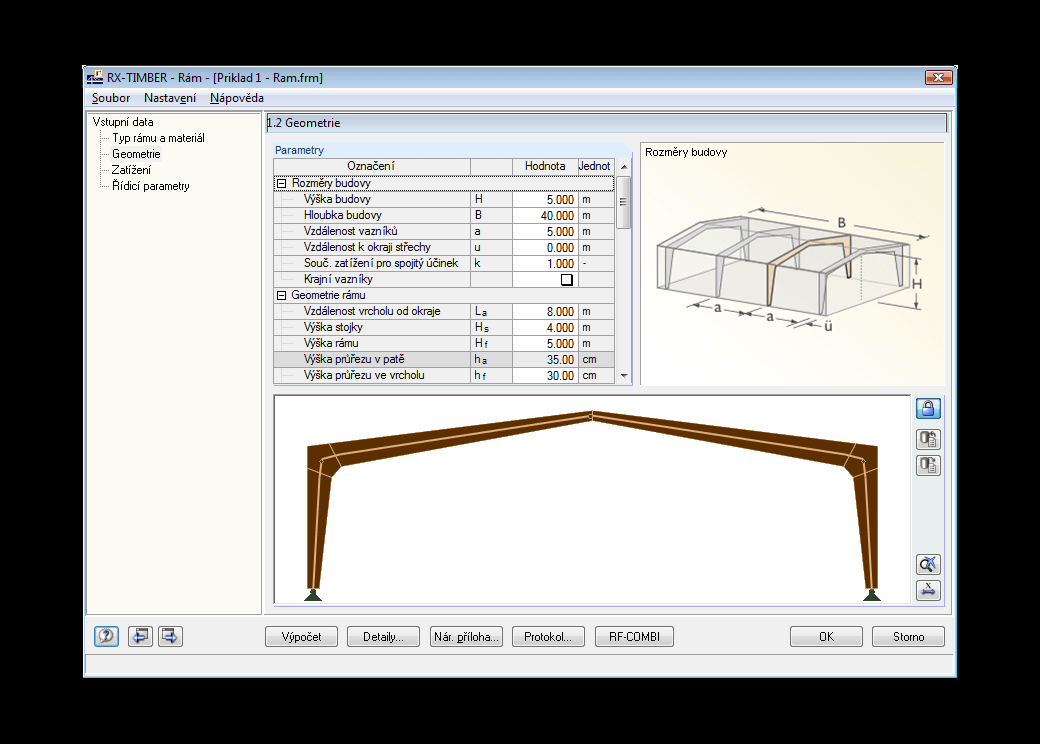
Task: Collapse the Geometrie rámu group
Action: click(281, 296)
